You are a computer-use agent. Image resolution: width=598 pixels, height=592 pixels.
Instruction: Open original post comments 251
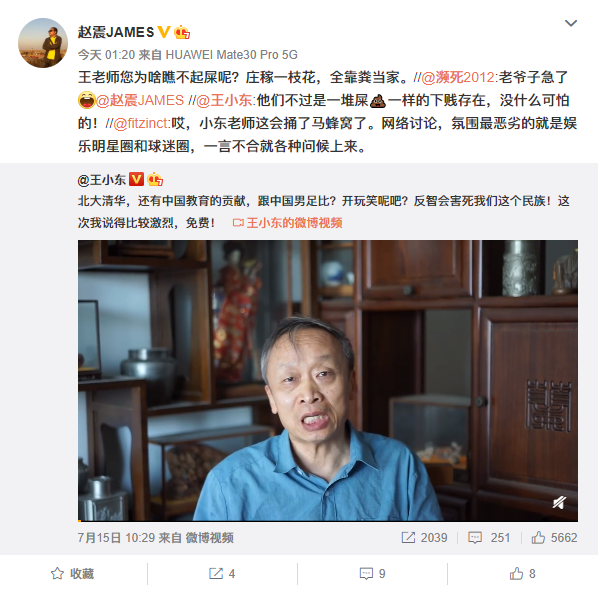[489, 538]
